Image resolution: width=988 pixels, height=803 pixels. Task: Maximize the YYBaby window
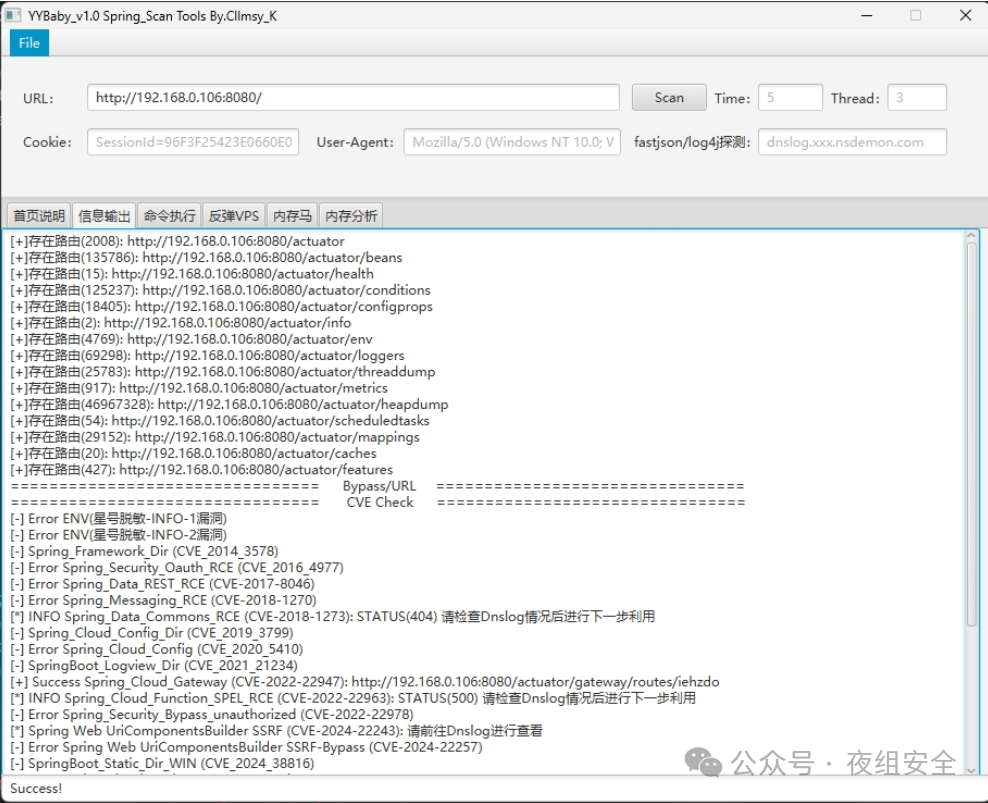pyautogui.click(x=916, y=16)
